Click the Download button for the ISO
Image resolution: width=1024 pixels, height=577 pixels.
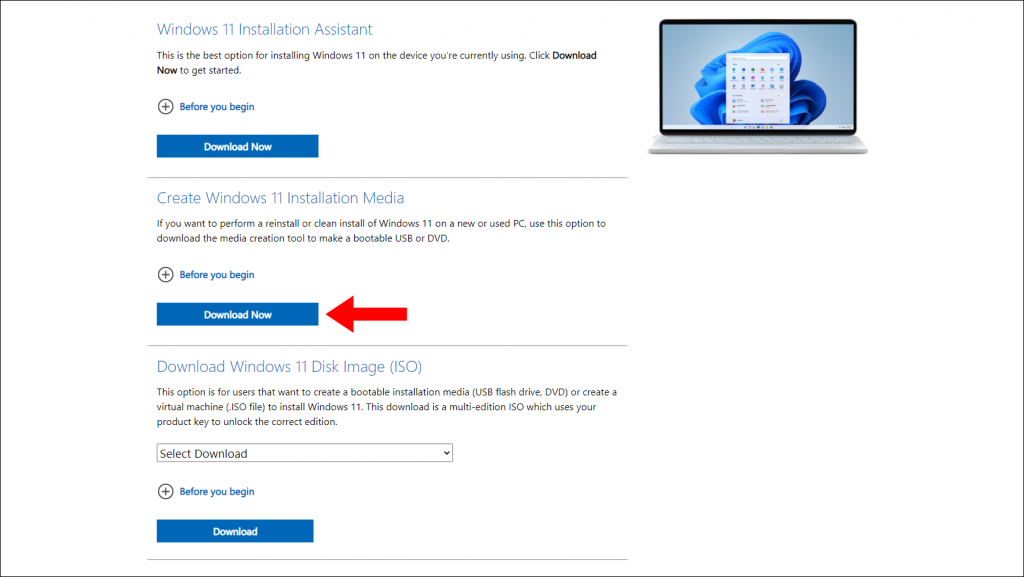pos(235,531)
